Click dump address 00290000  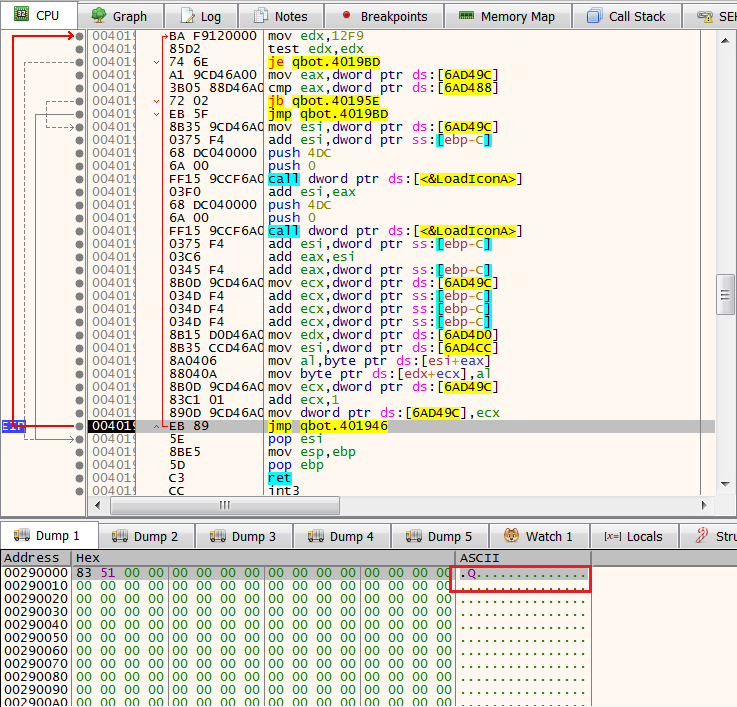click(x=36, y=573)
